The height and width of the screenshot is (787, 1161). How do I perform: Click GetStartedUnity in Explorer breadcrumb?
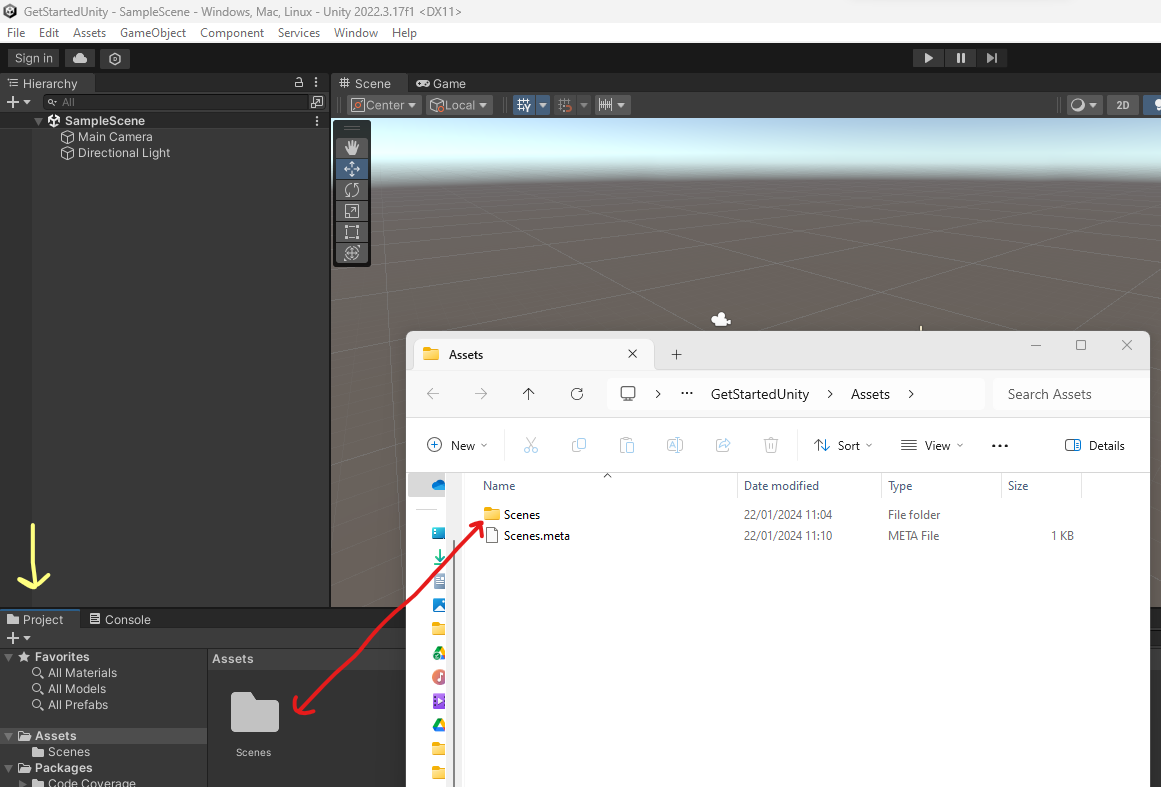[760, 394]
